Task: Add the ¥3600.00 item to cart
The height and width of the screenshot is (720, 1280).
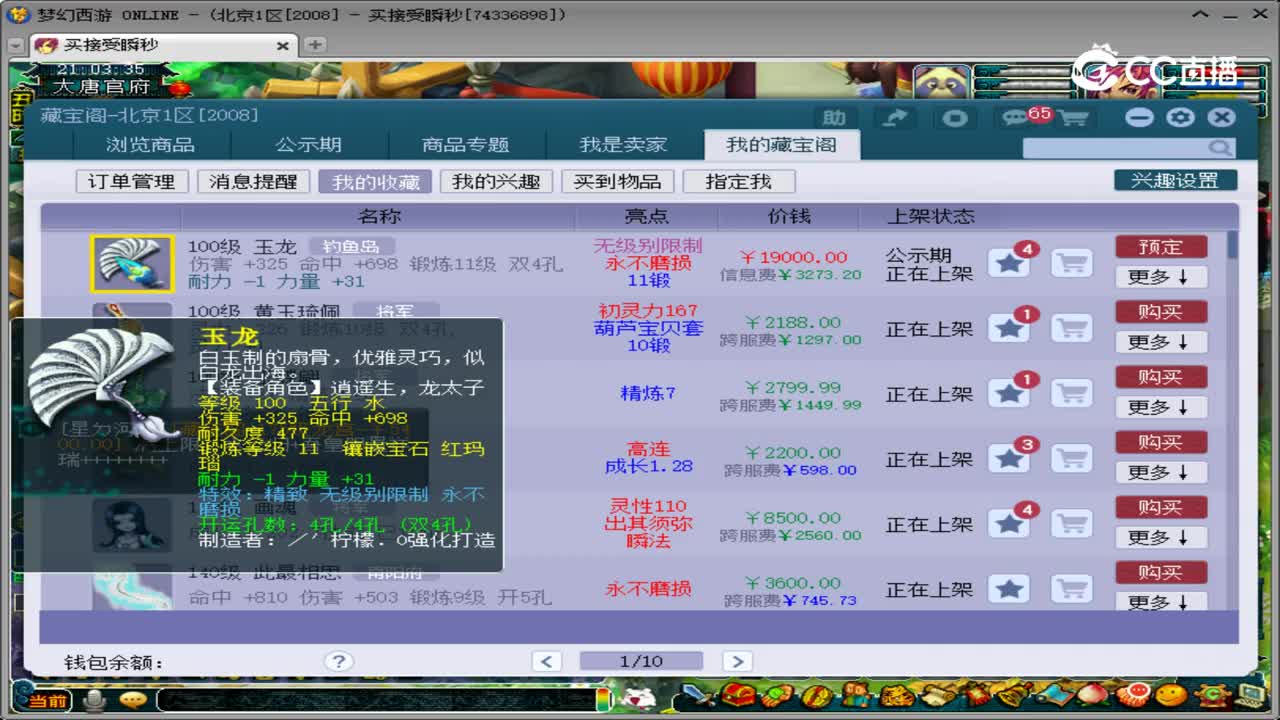Action: click(1071, 588)
